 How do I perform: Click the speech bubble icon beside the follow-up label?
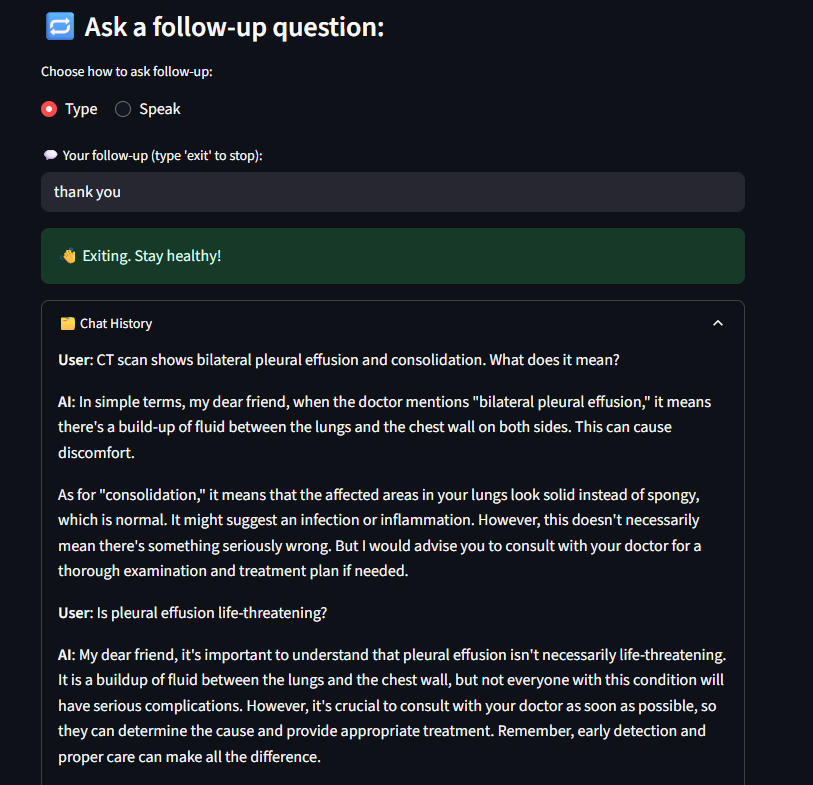point(49,155)
